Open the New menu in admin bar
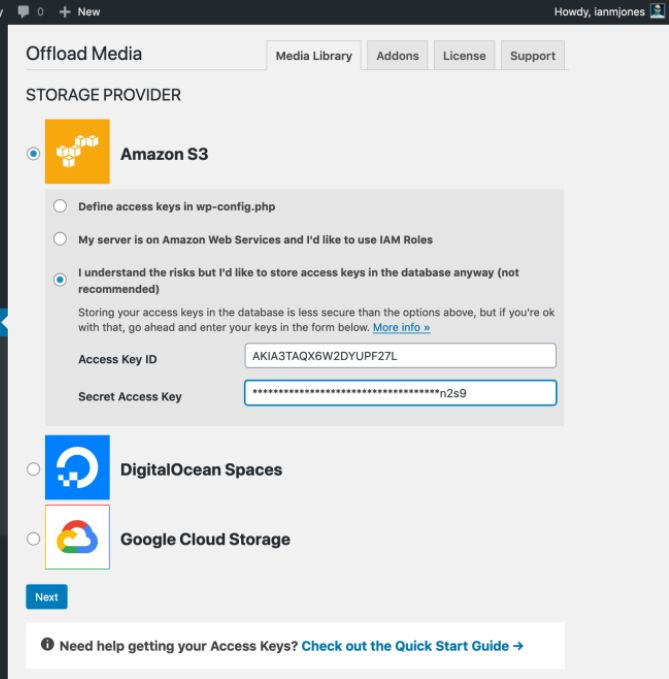This screenshot has width=669, height=679. click(x=80, y=12)
